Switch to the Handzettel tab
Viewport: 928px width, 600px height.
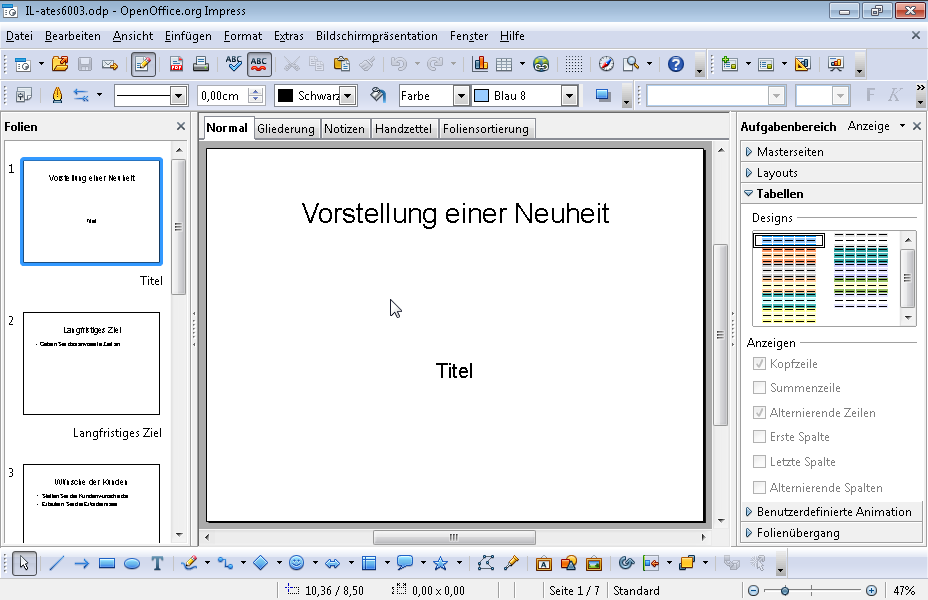pyautogui.click(x=403, y=128)
